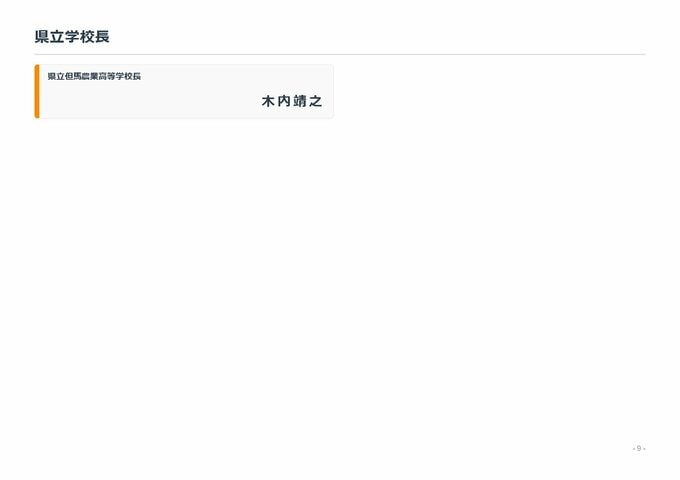Click 県立 at the start of the heading

coord(49,36)
